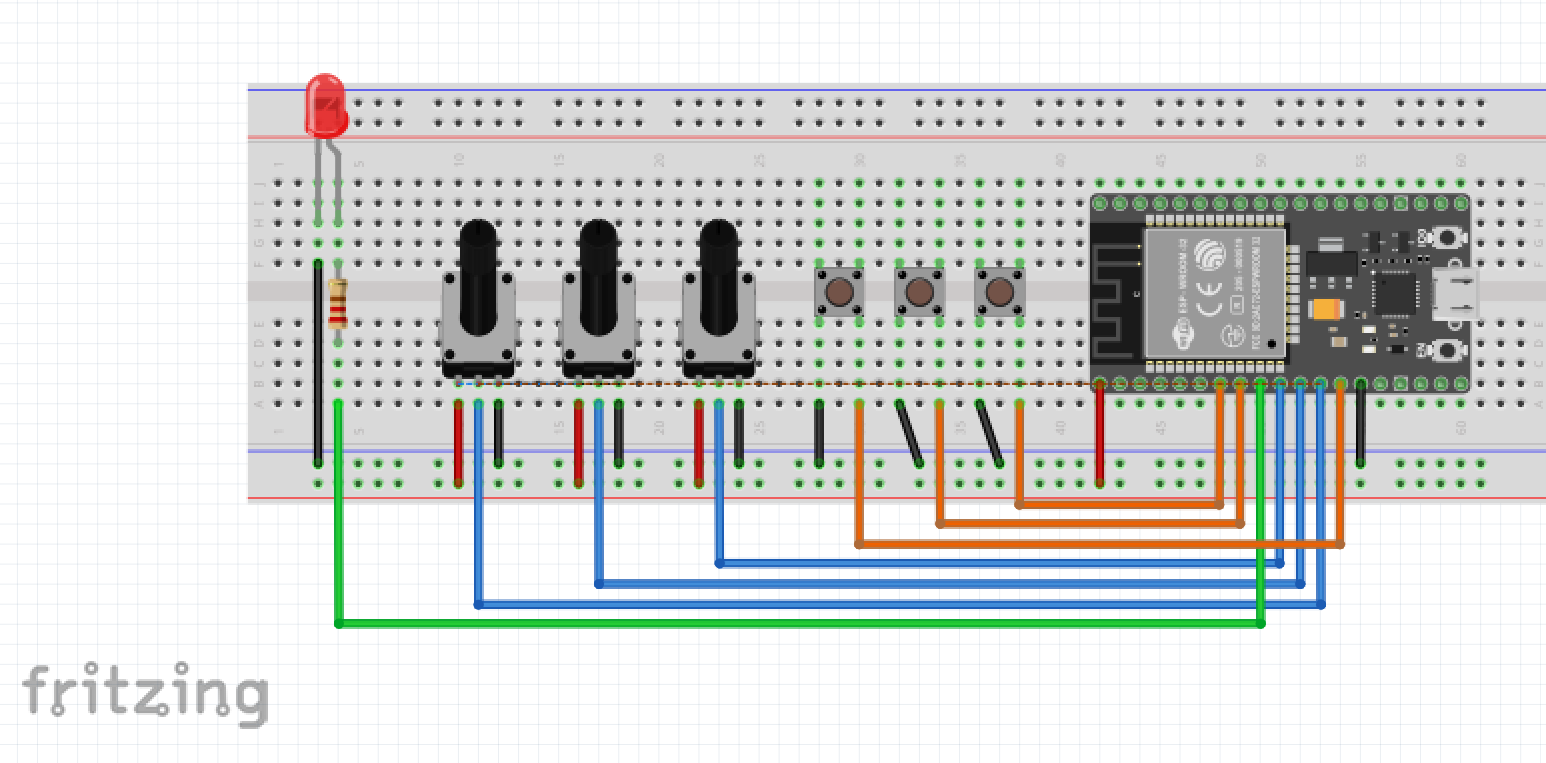Viewport: 1546px width, 763px height.
Task: Click the leftmost potentiometer knob
Action: tap(478, 278)
